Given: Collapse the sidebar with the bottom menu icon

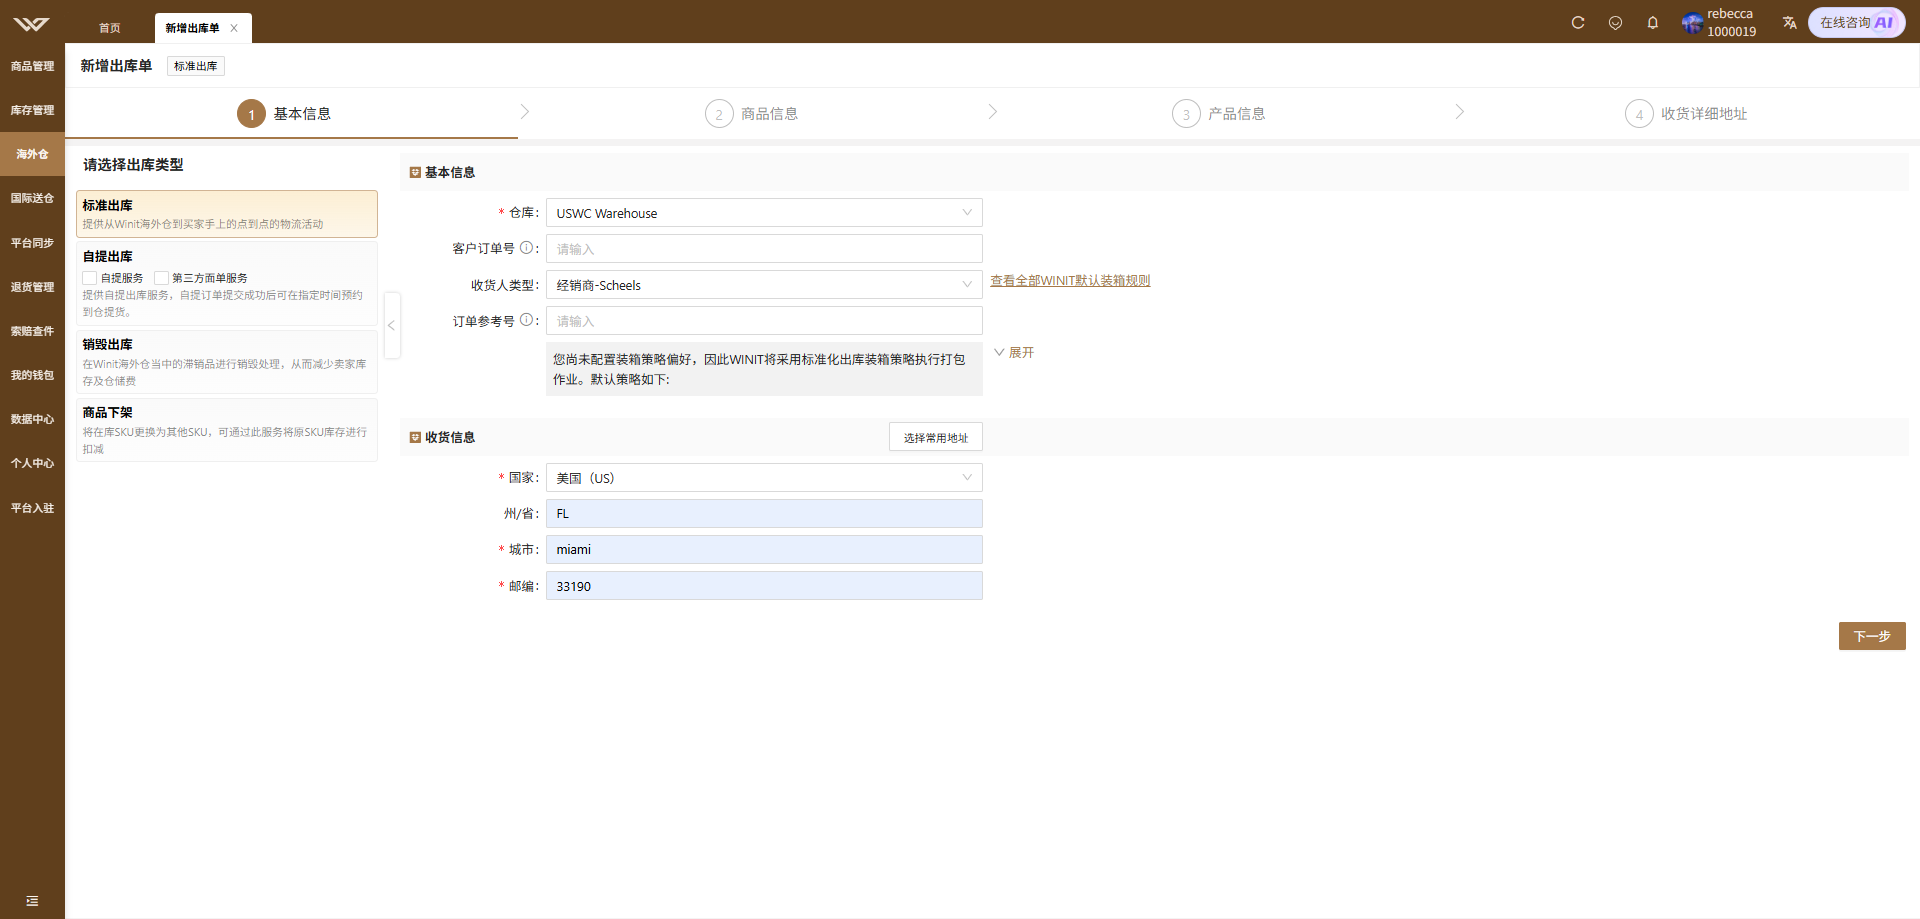Looking at the screenshot, I should click(32, 901).
